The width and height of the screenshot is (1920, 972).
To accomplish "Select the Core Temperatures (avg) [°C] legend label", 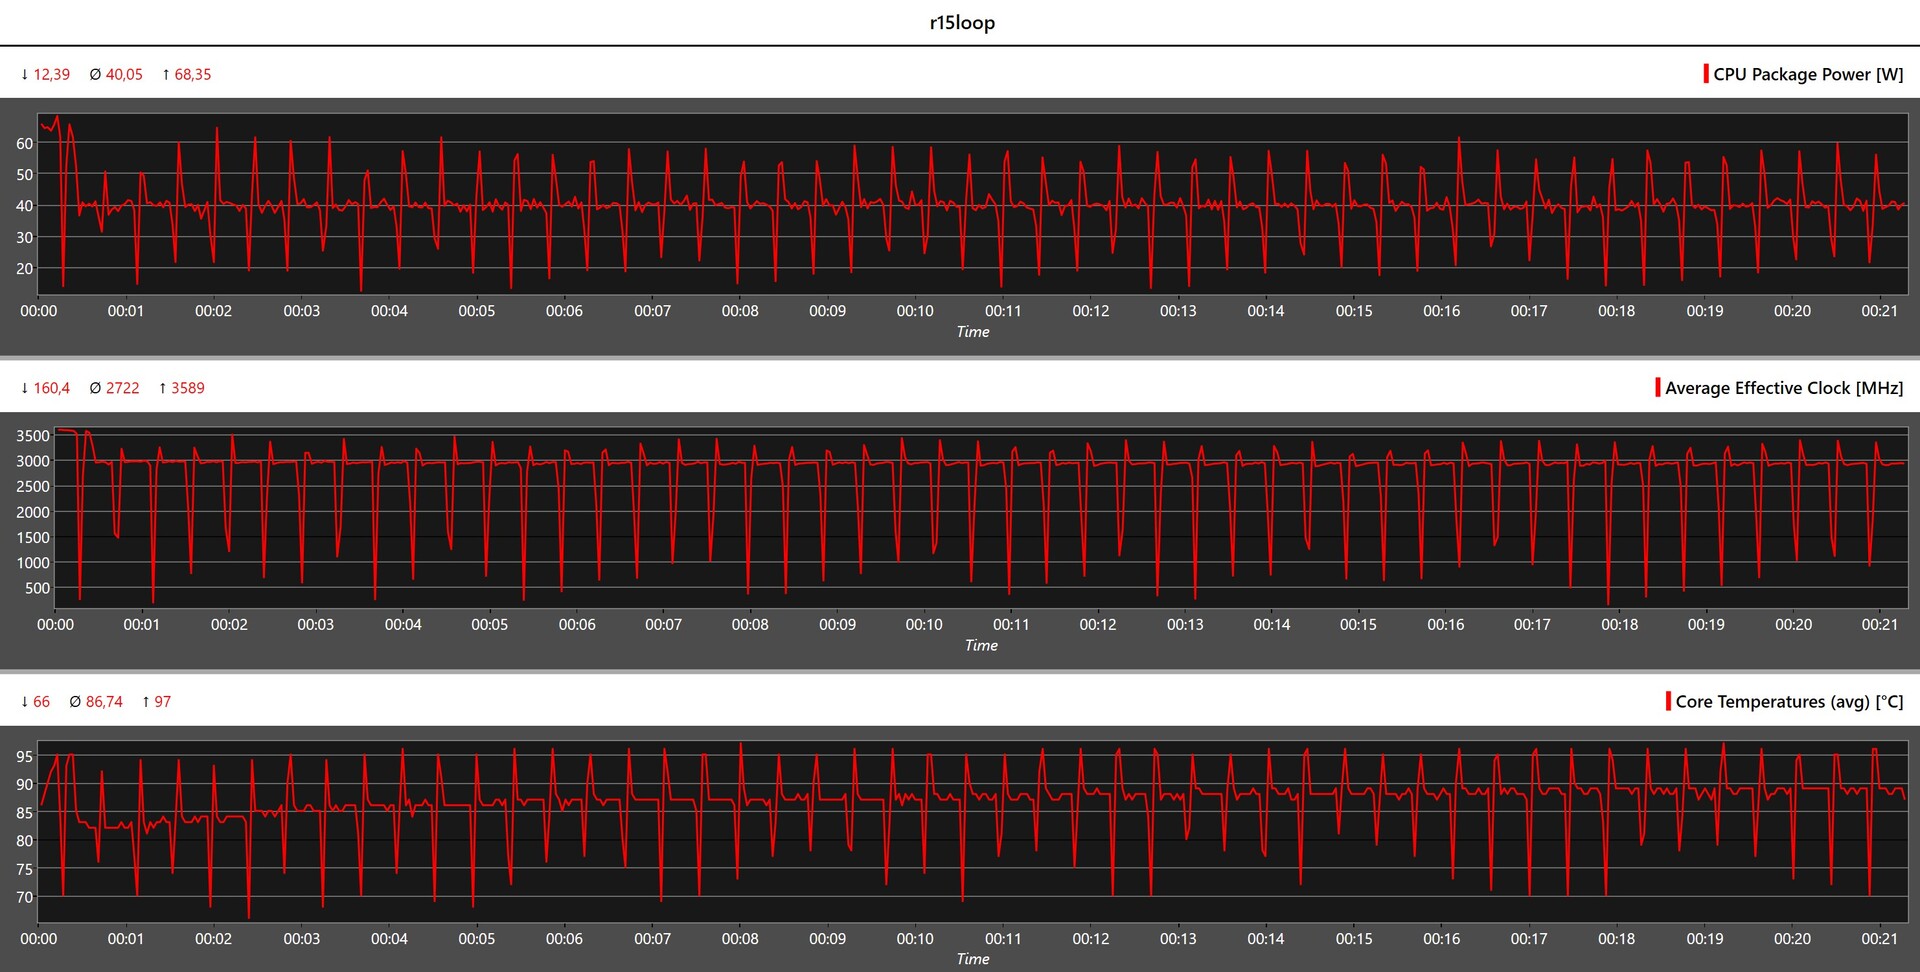I will [x=1789, y=702].
